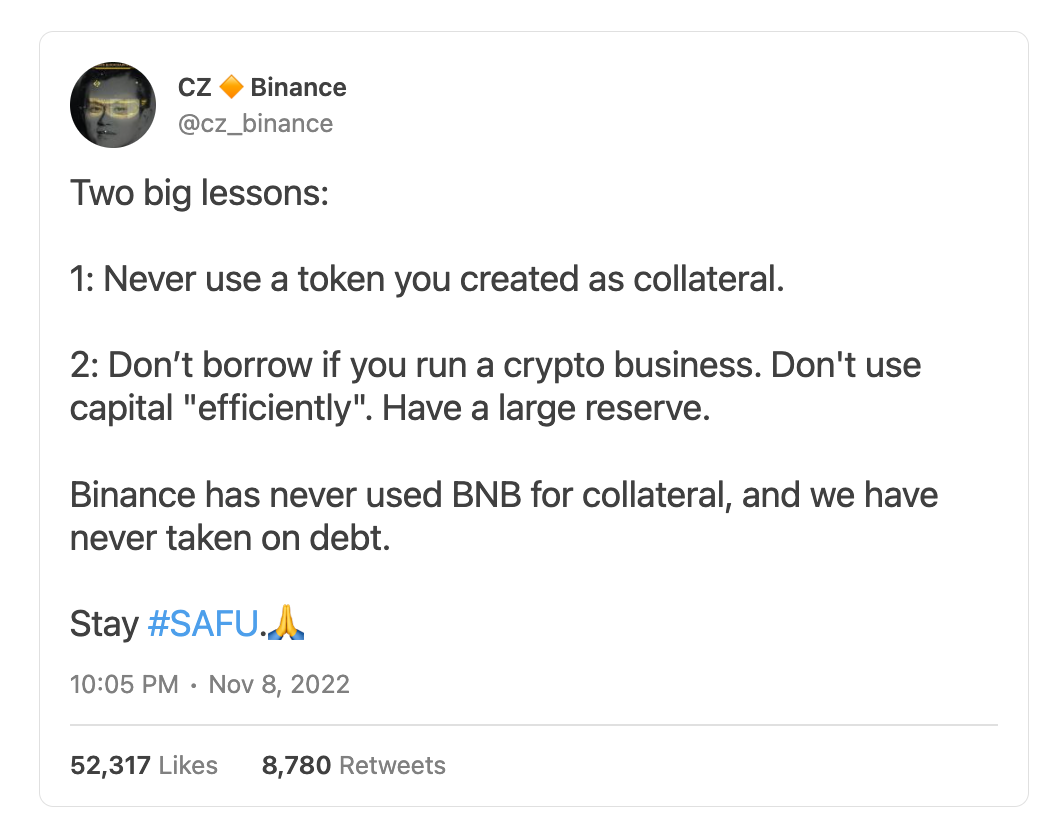Image resolution: width=1064 pixels, height=826 pixels.
Task: Click Binance in the account display name
Action: (x=298, y=88)
